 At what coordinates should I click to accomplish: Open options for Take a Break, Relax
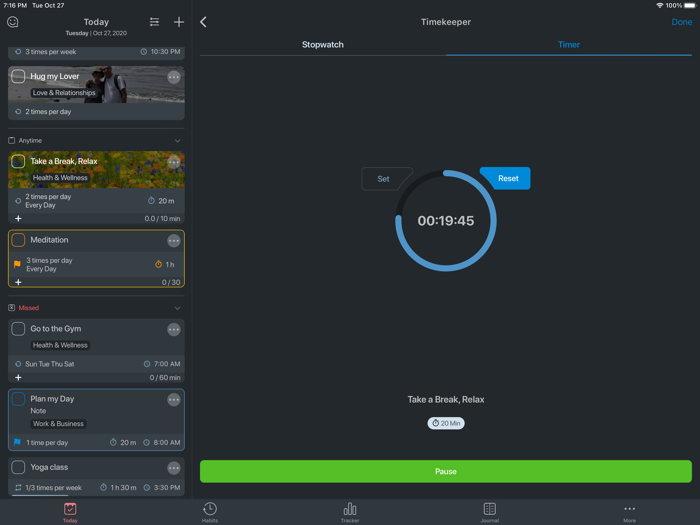(174, 162)
